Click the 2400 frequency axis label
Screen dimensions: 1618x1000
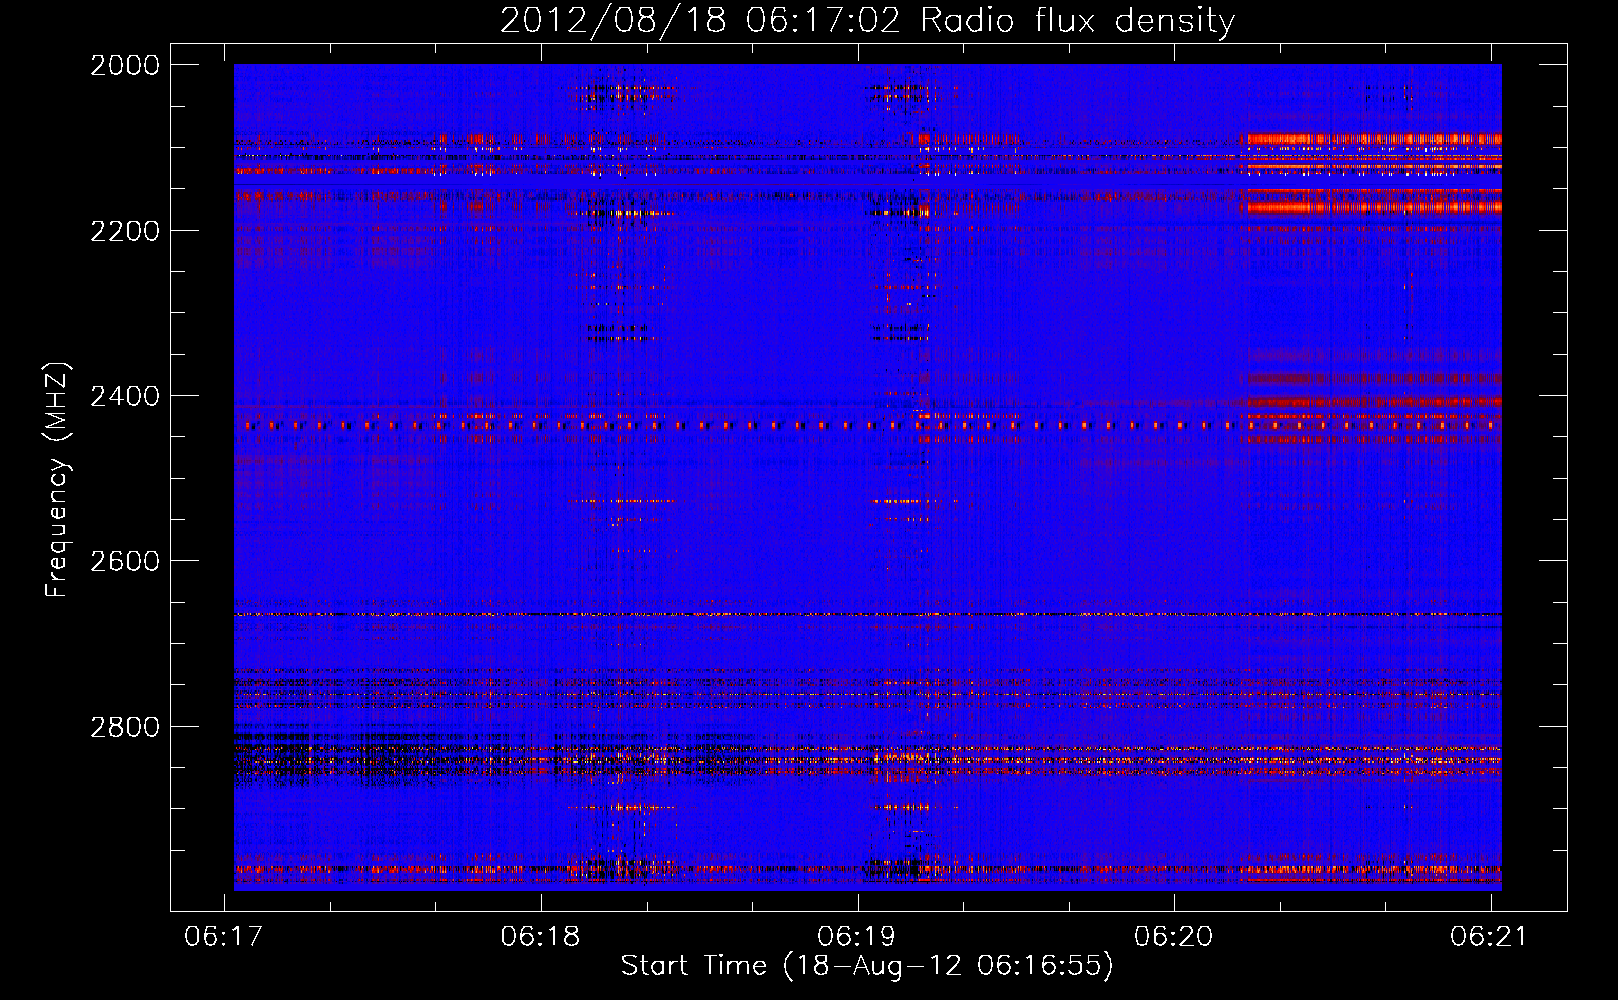(x=125, y=396)
